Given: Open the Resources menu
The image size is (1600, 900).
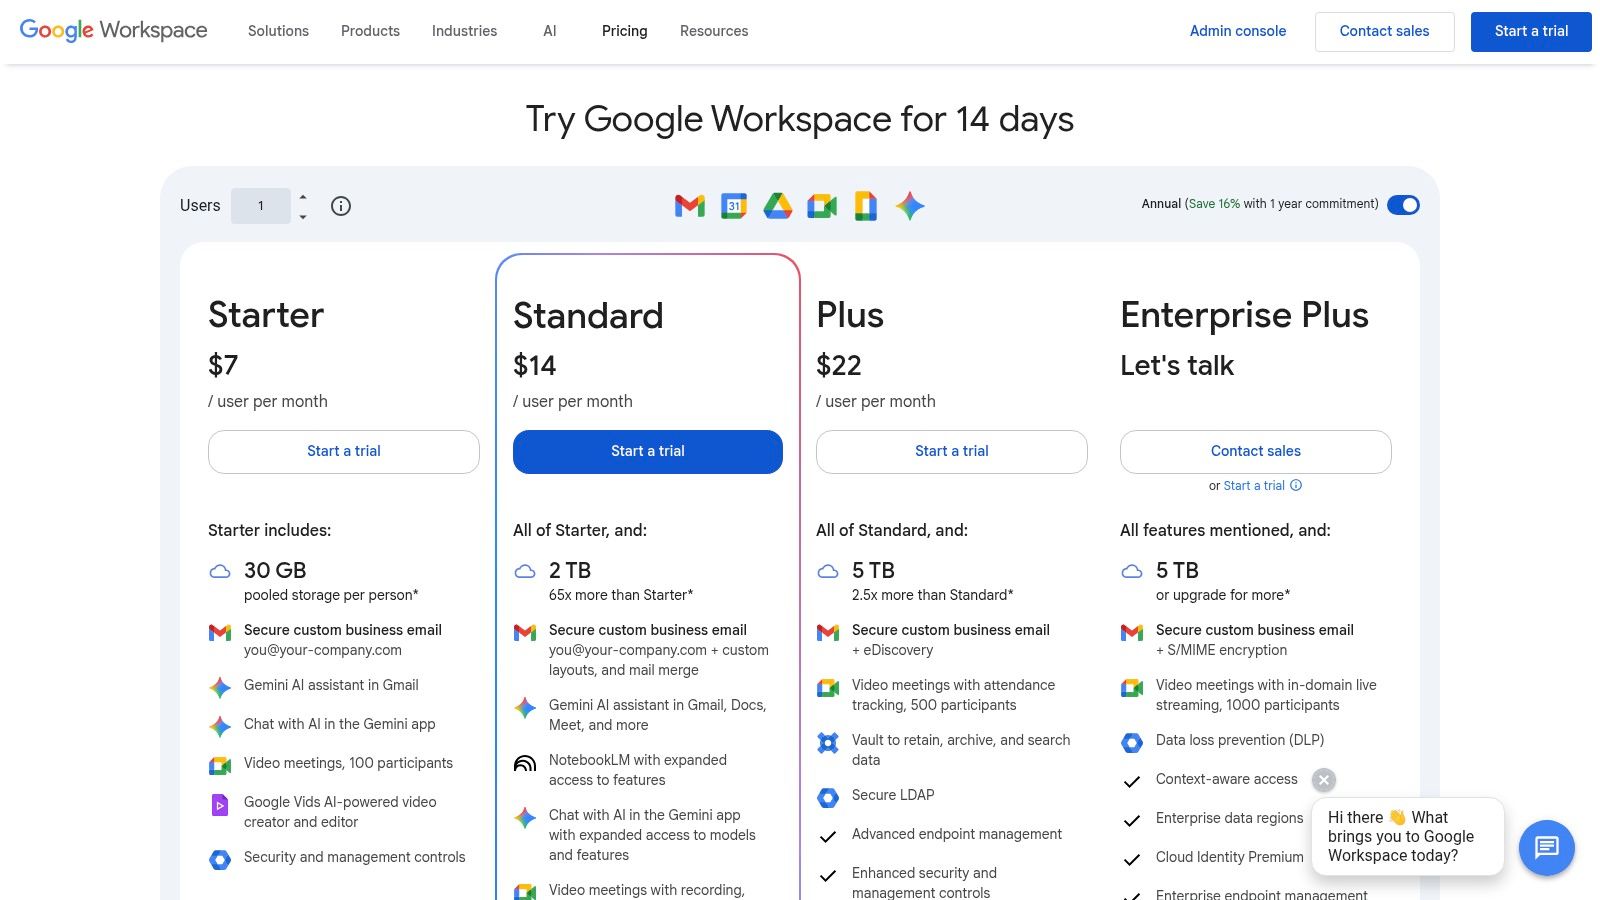Looking at the screenshot, I should [x=713, y=31].
